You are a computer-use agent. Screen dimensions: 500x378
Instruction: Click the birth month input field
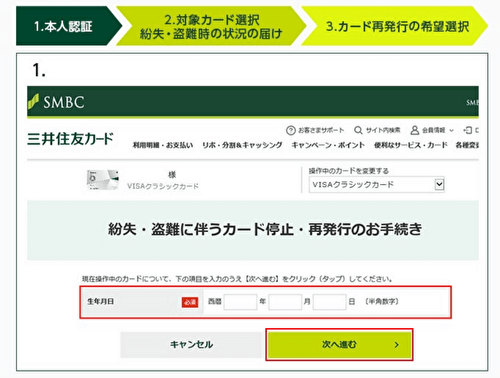click(285, 302)
